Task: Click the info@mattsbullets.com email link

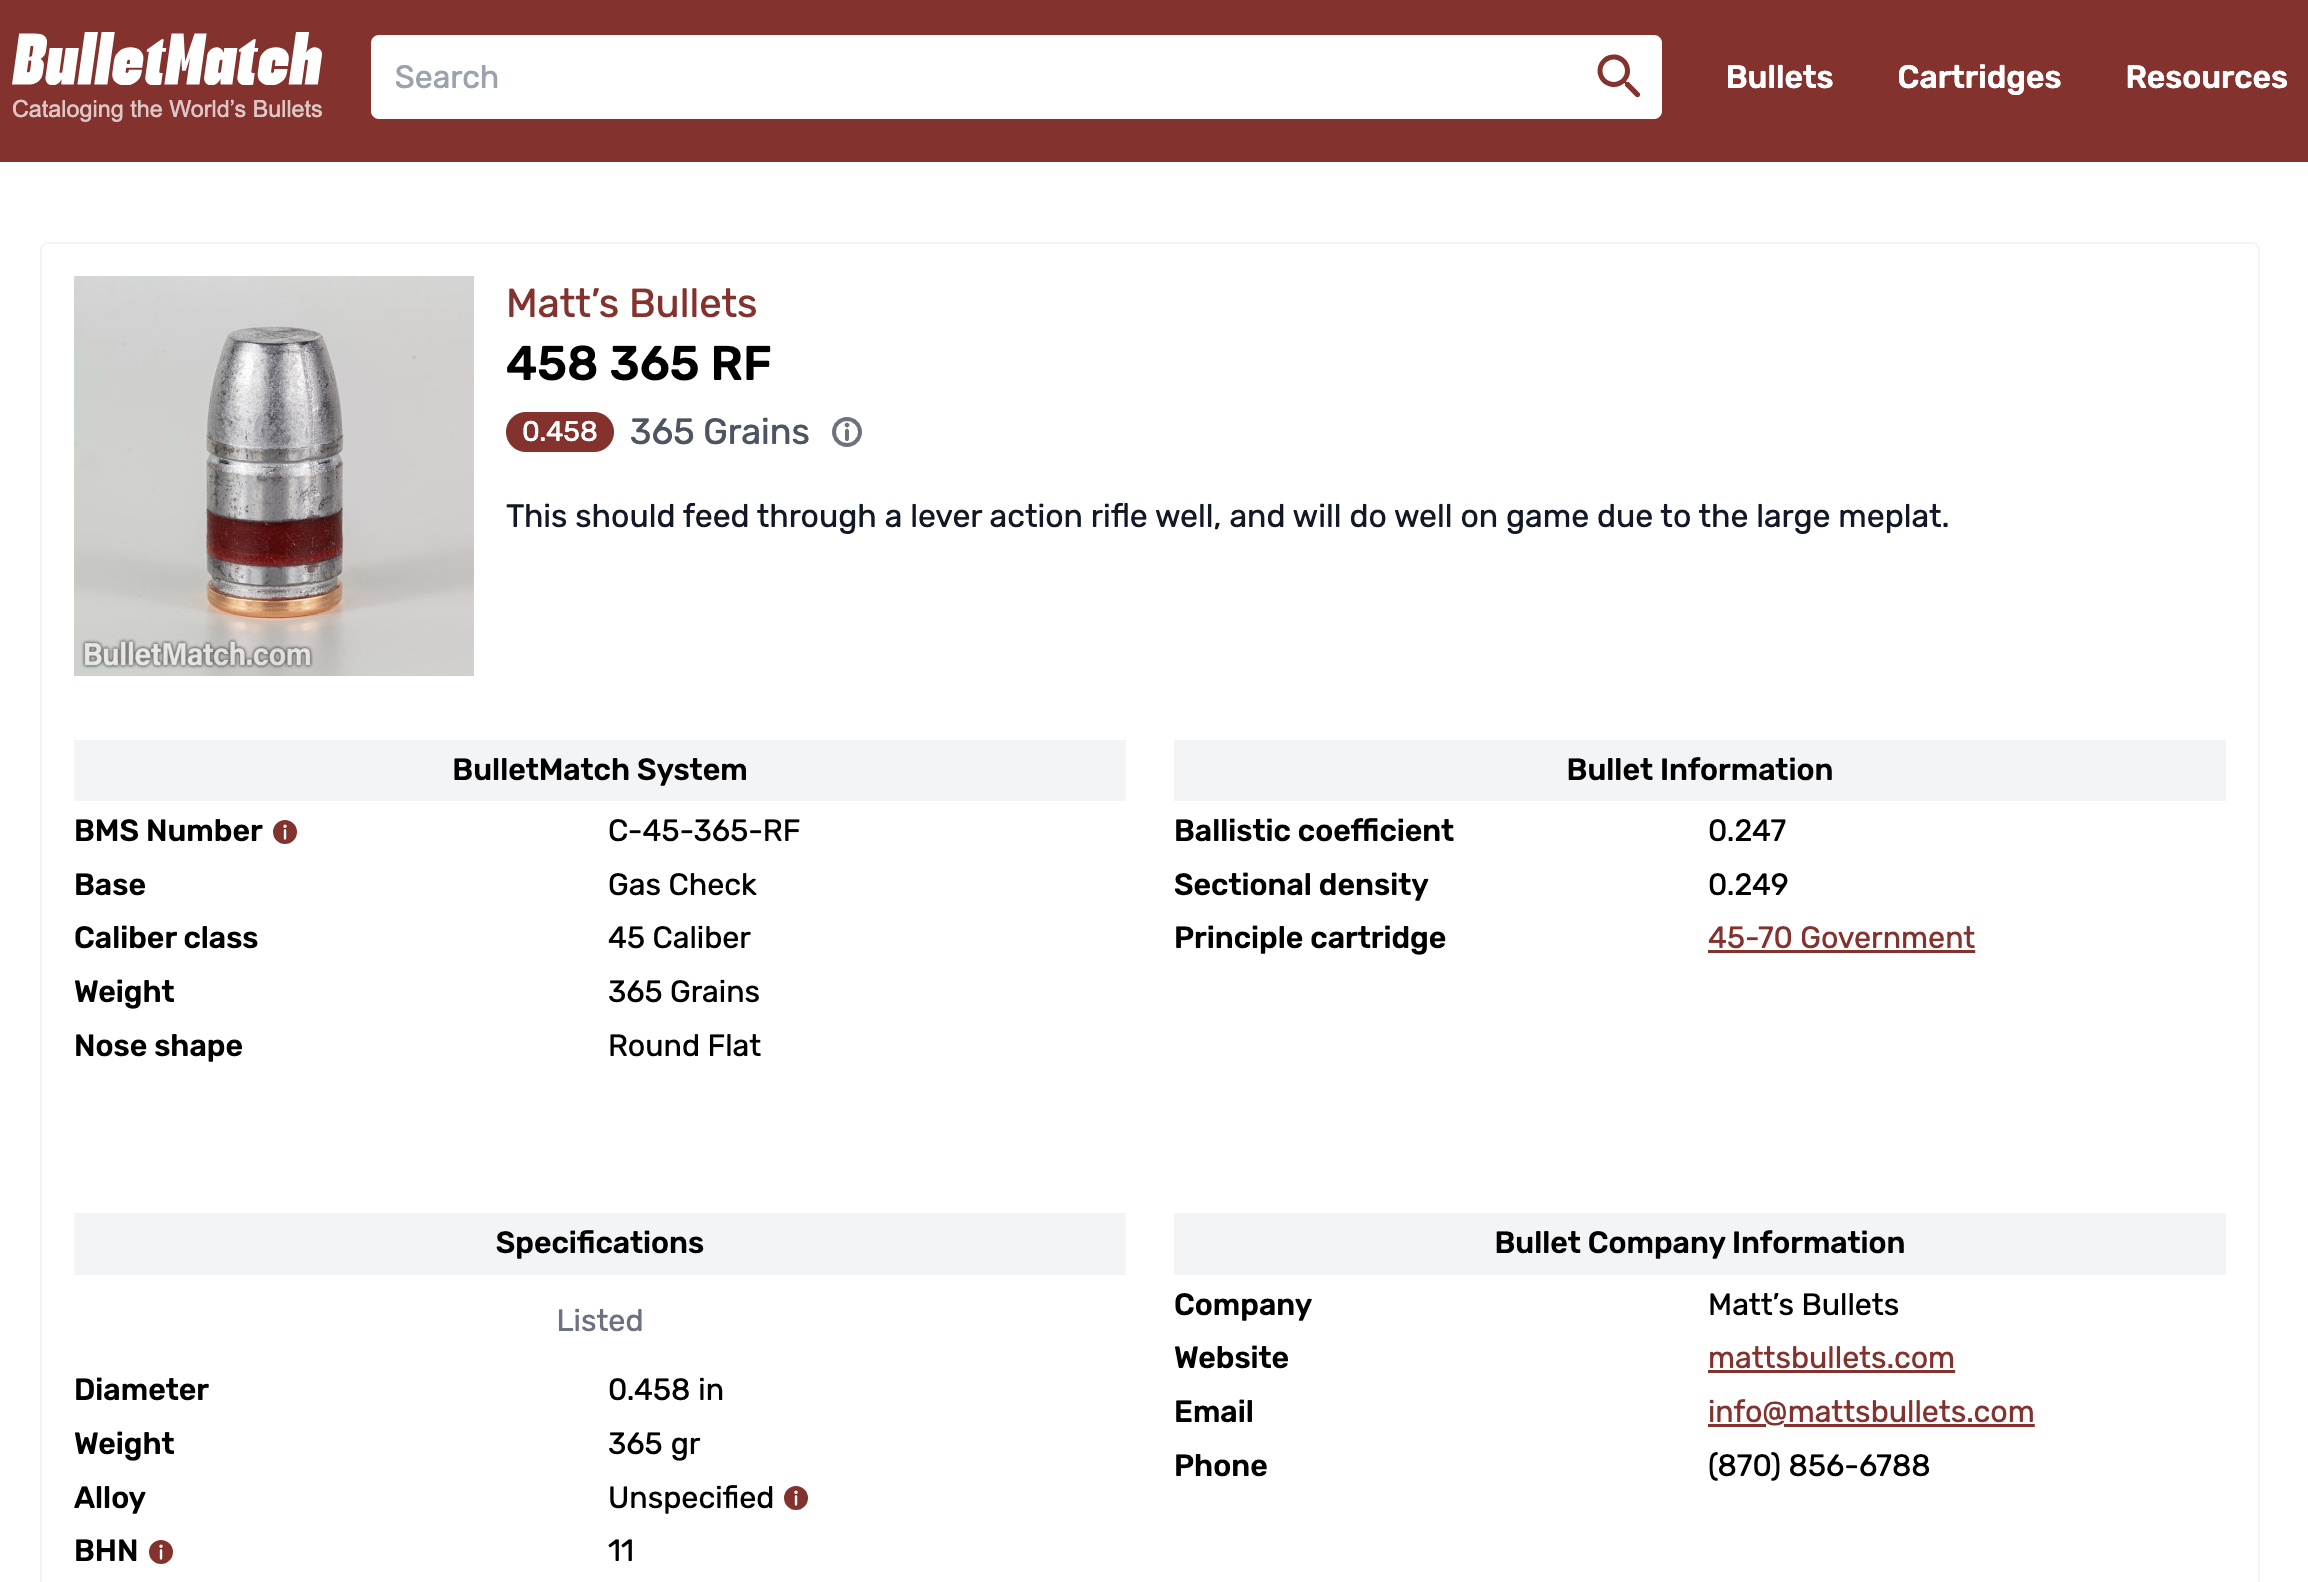Action: pyautogui.click(x=1870, y=1412)
